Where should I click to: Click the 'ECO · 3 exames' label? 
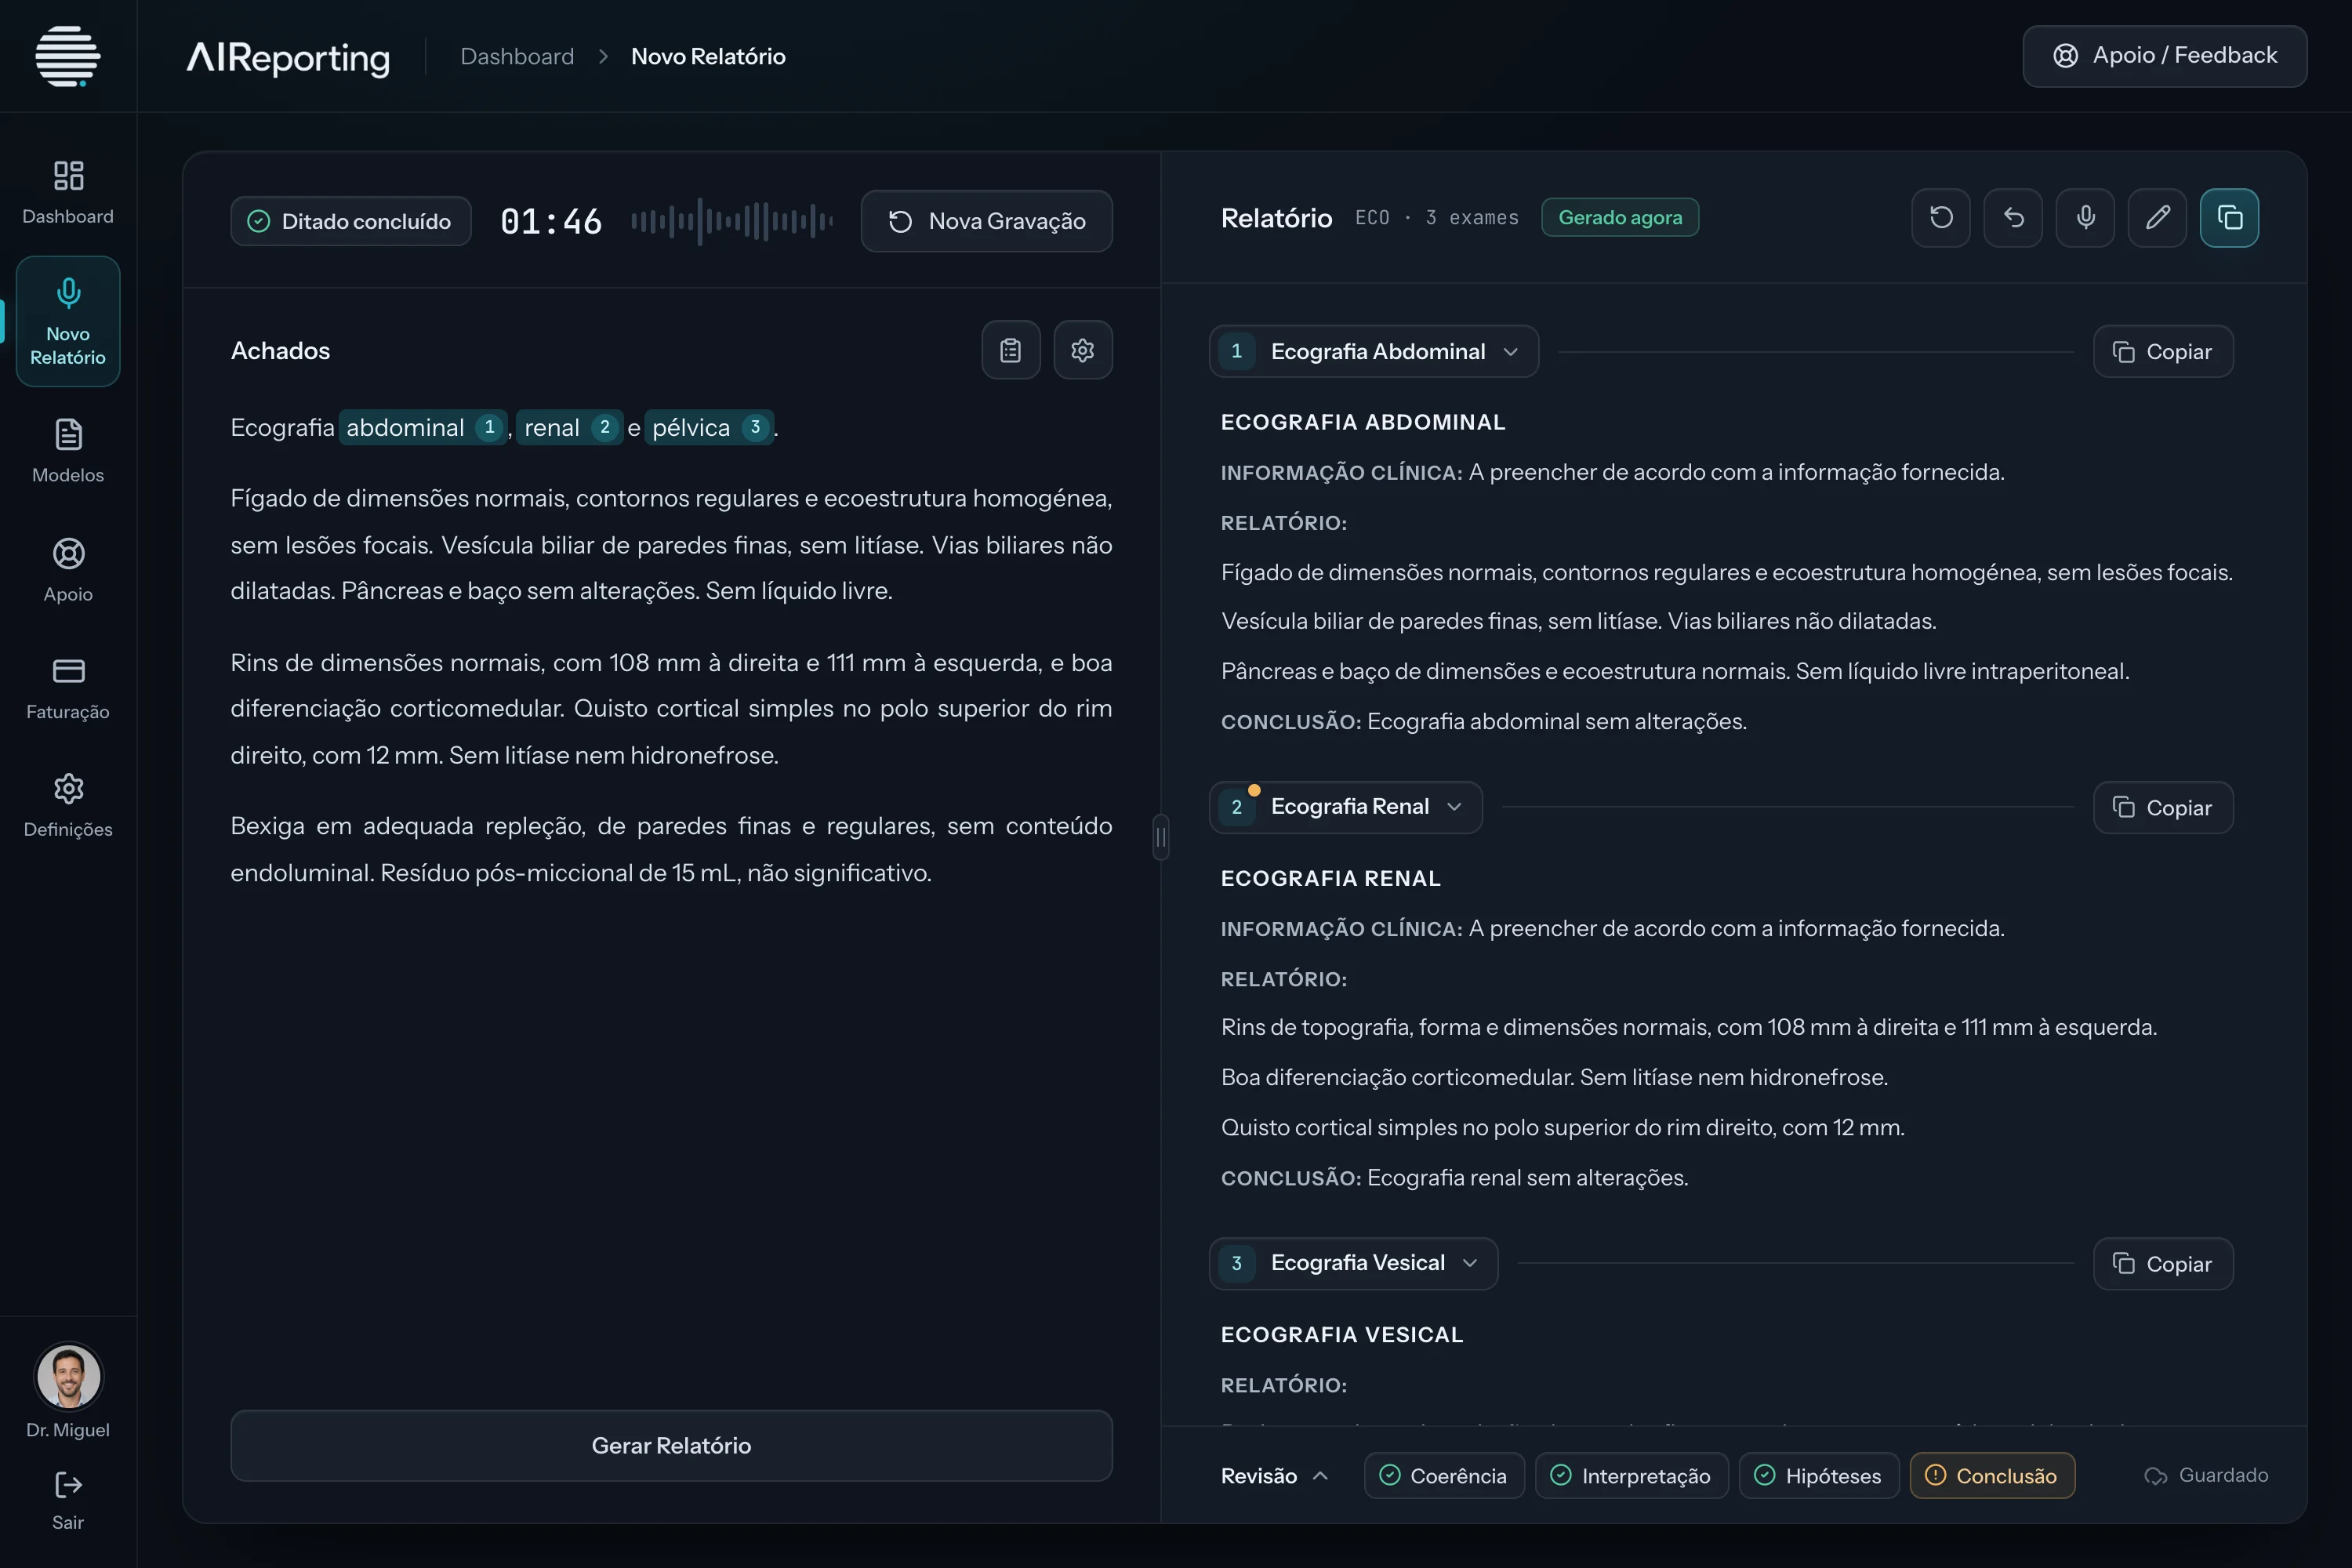click(1437, 217)
